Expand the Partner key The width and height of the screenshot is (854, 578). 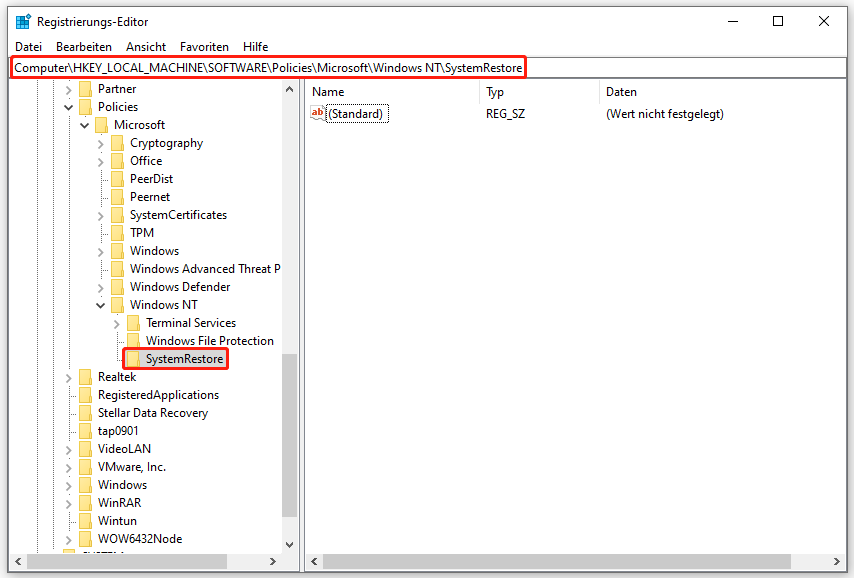pos(69,89)
